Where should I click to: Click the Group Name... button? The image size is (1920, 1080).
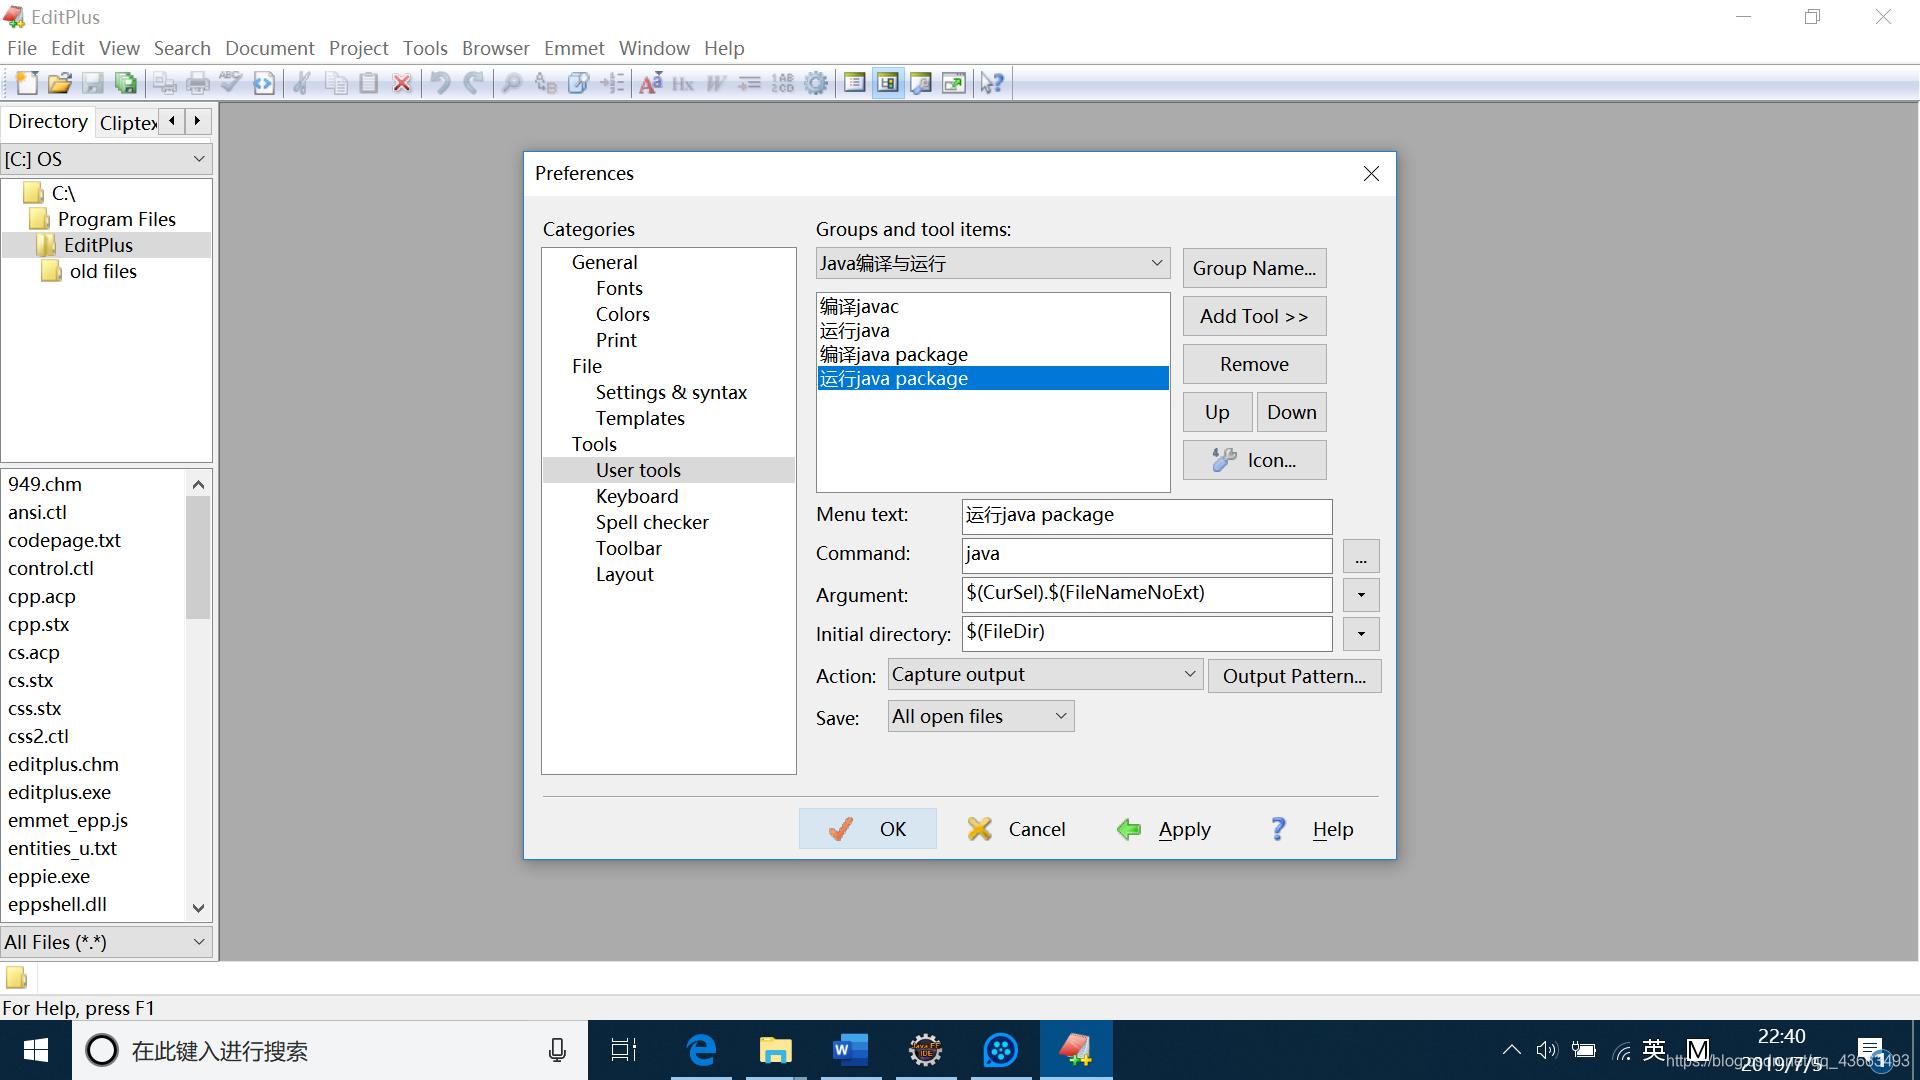tap(1254, 268)
